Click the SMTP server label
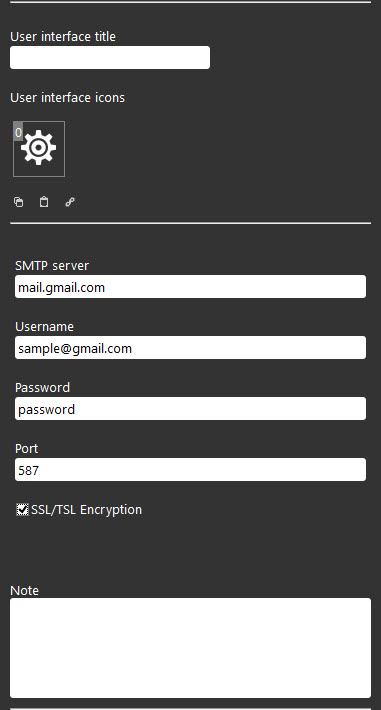The width and height of the screenshot is (381, 710). pyautogui.click(x=52, y=266)
